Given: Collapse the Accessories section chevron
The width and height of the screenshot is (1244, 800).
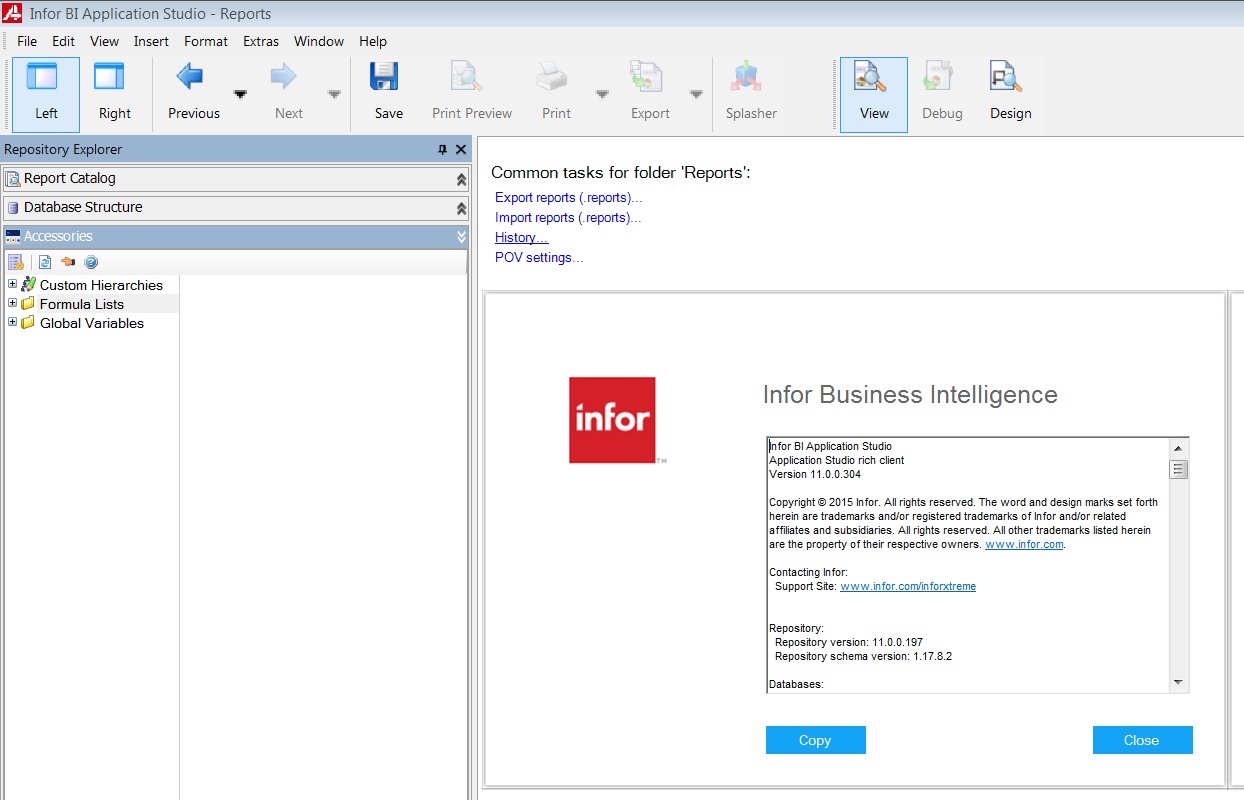Looking at the screenshot, I should [461, 237].
